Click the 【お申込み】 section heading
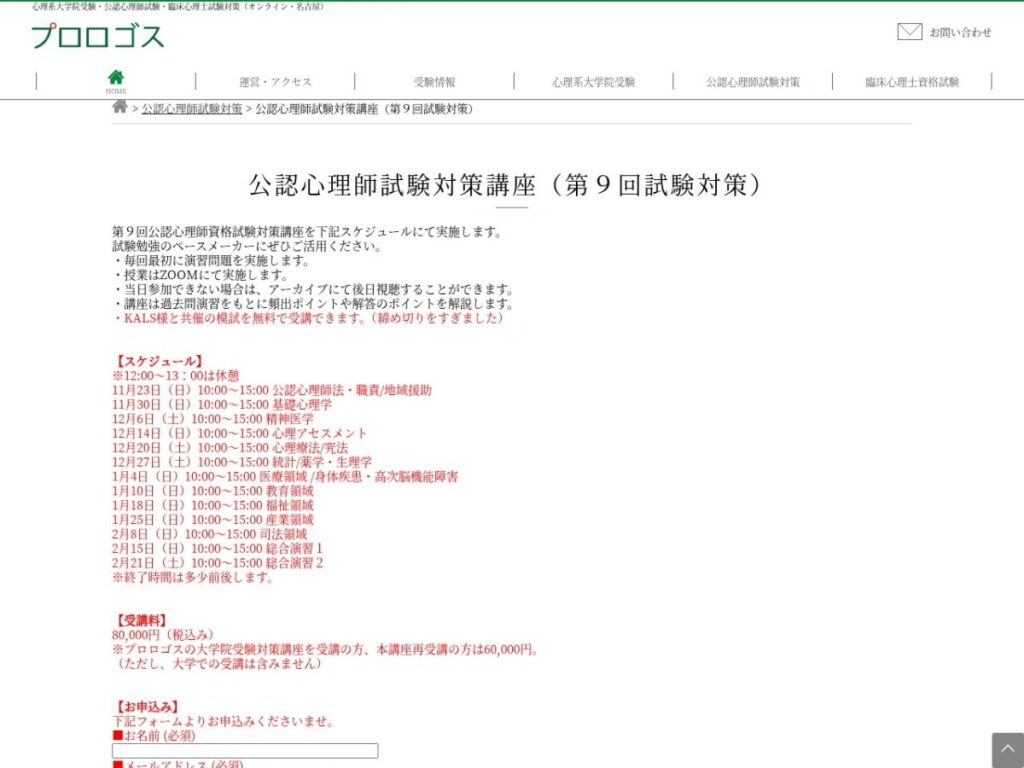This screenshot has height=768, width=1024. point(146,707)
